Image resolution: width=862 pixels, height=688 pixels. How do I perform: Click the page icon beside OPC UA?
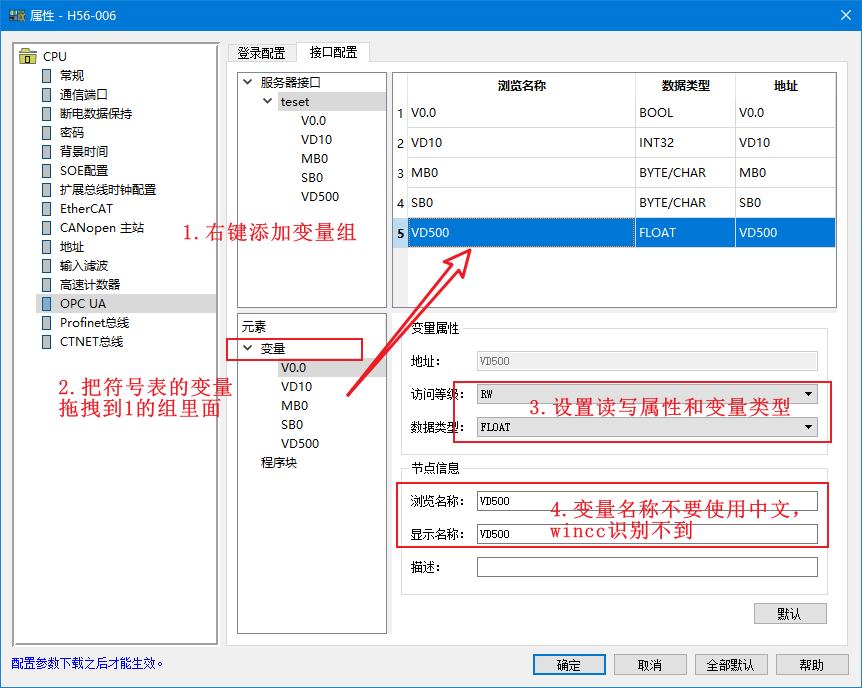[47, 304]
